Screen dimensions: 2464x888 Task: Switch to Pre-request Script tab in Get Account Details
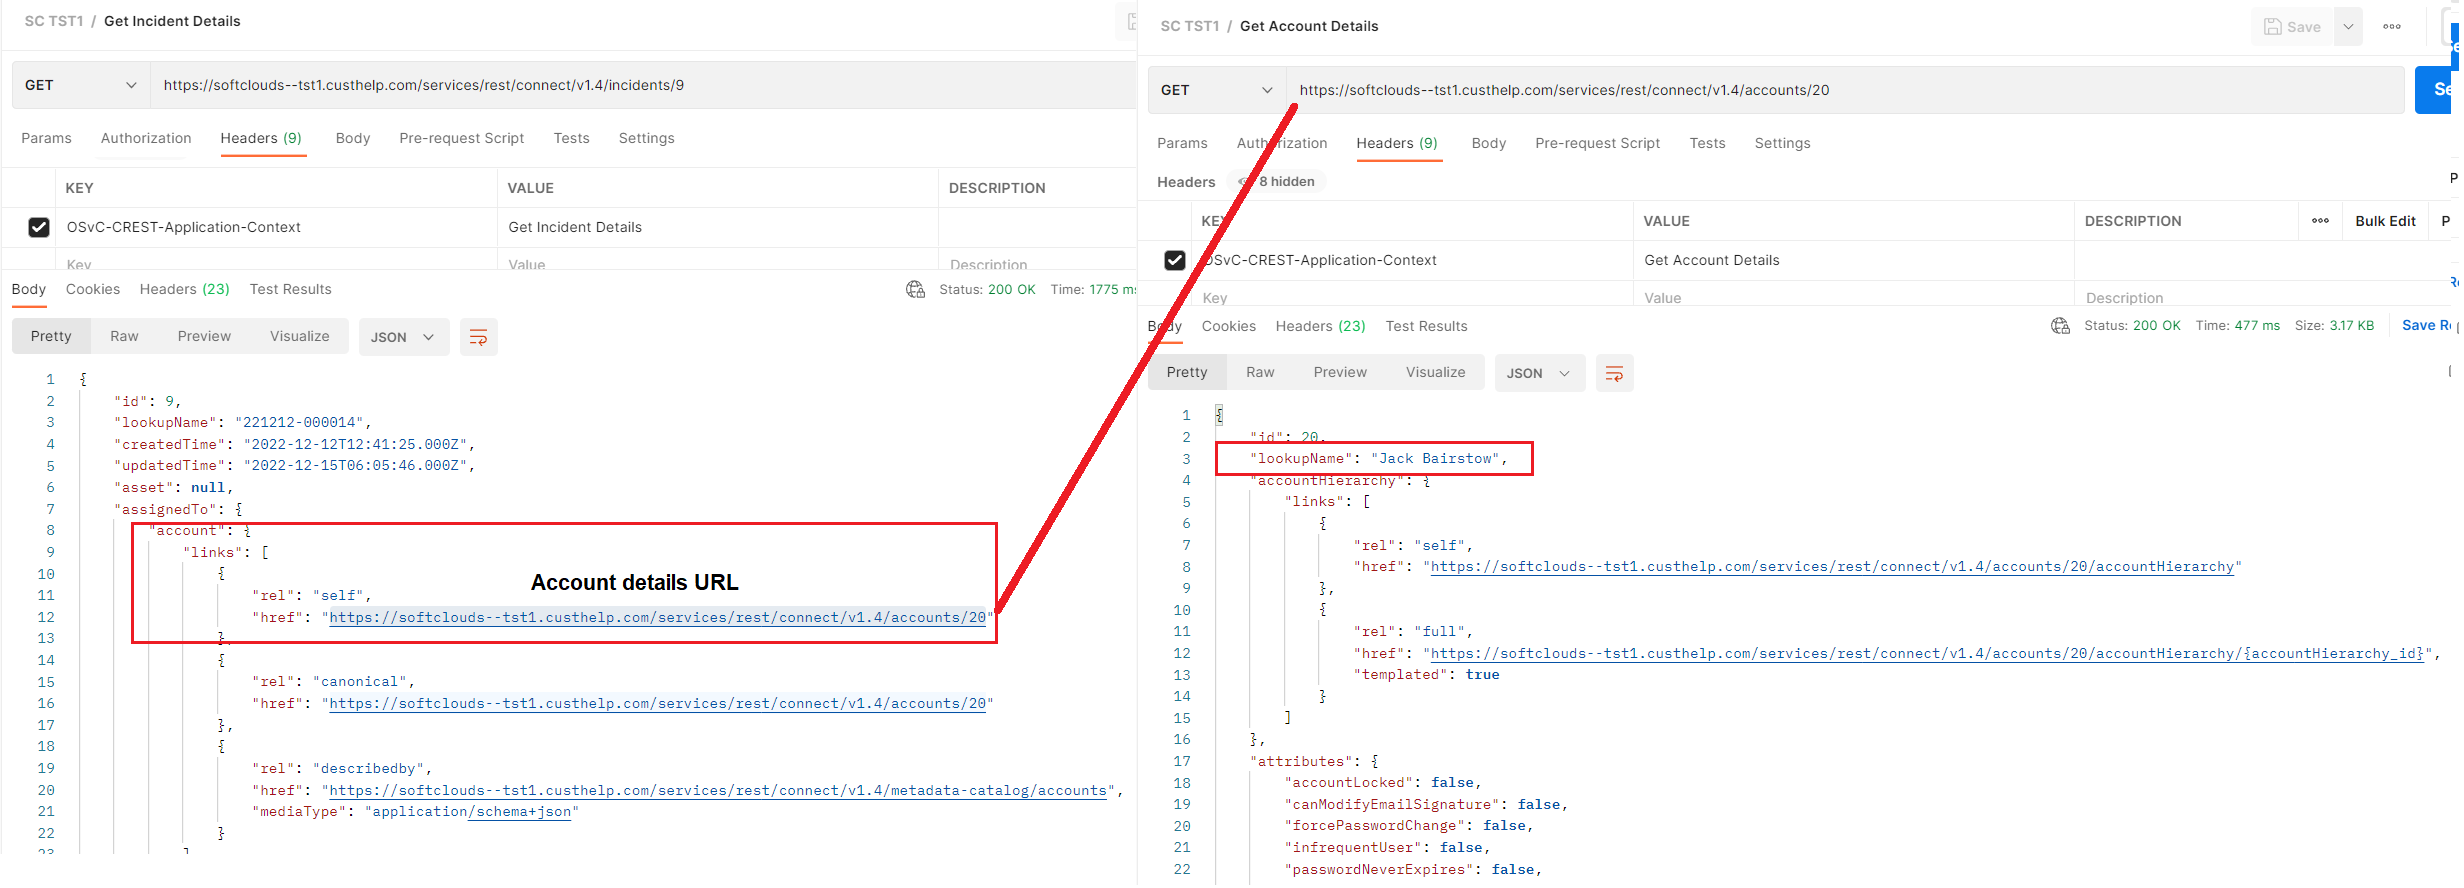(1597, 144)
